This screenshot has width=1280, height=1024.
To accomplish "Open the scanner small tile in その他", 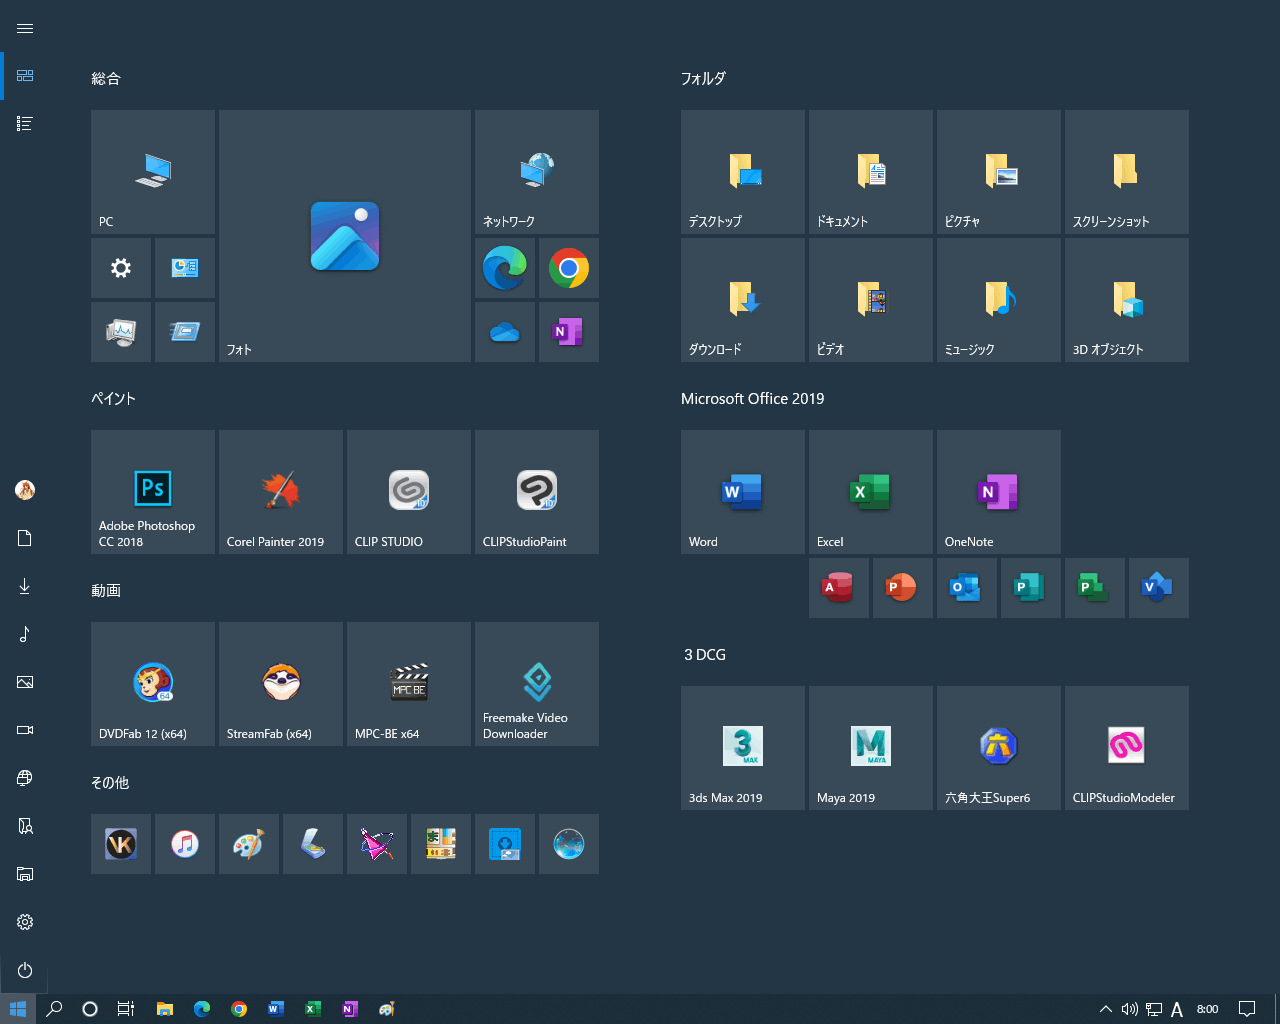I will (313, 844).
